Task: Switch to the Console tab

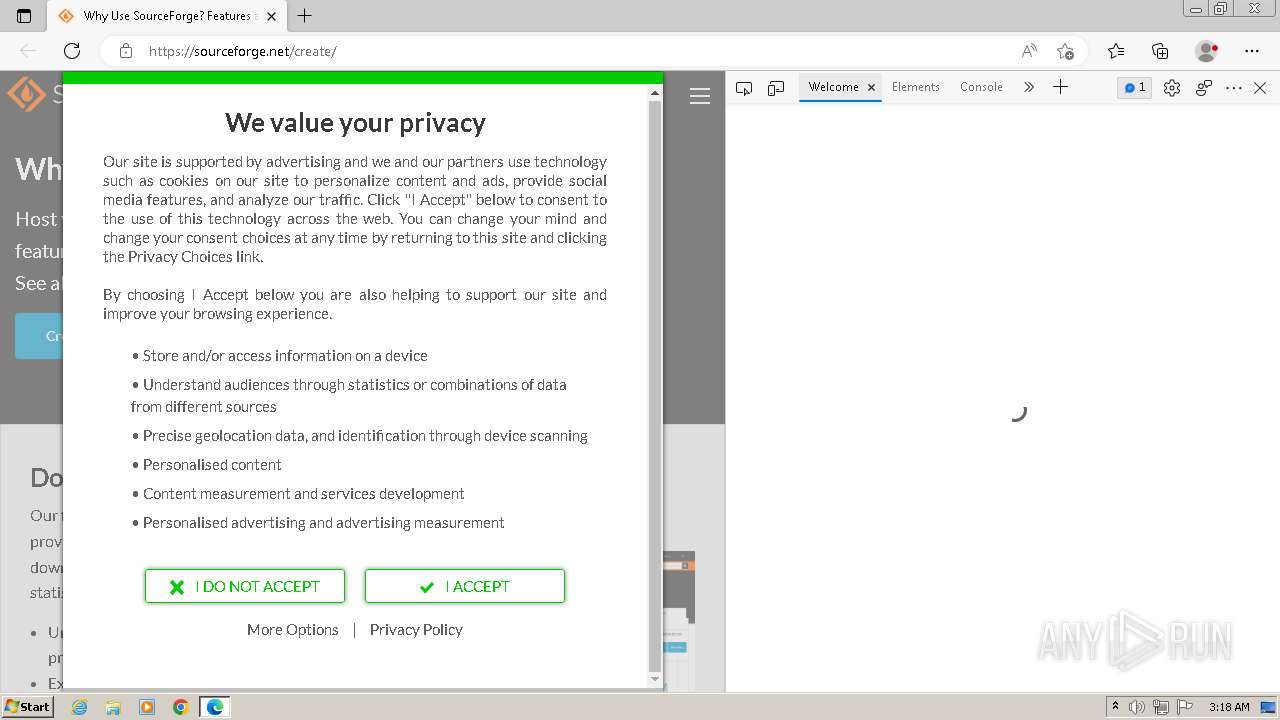Action: (x=981, y=87)
